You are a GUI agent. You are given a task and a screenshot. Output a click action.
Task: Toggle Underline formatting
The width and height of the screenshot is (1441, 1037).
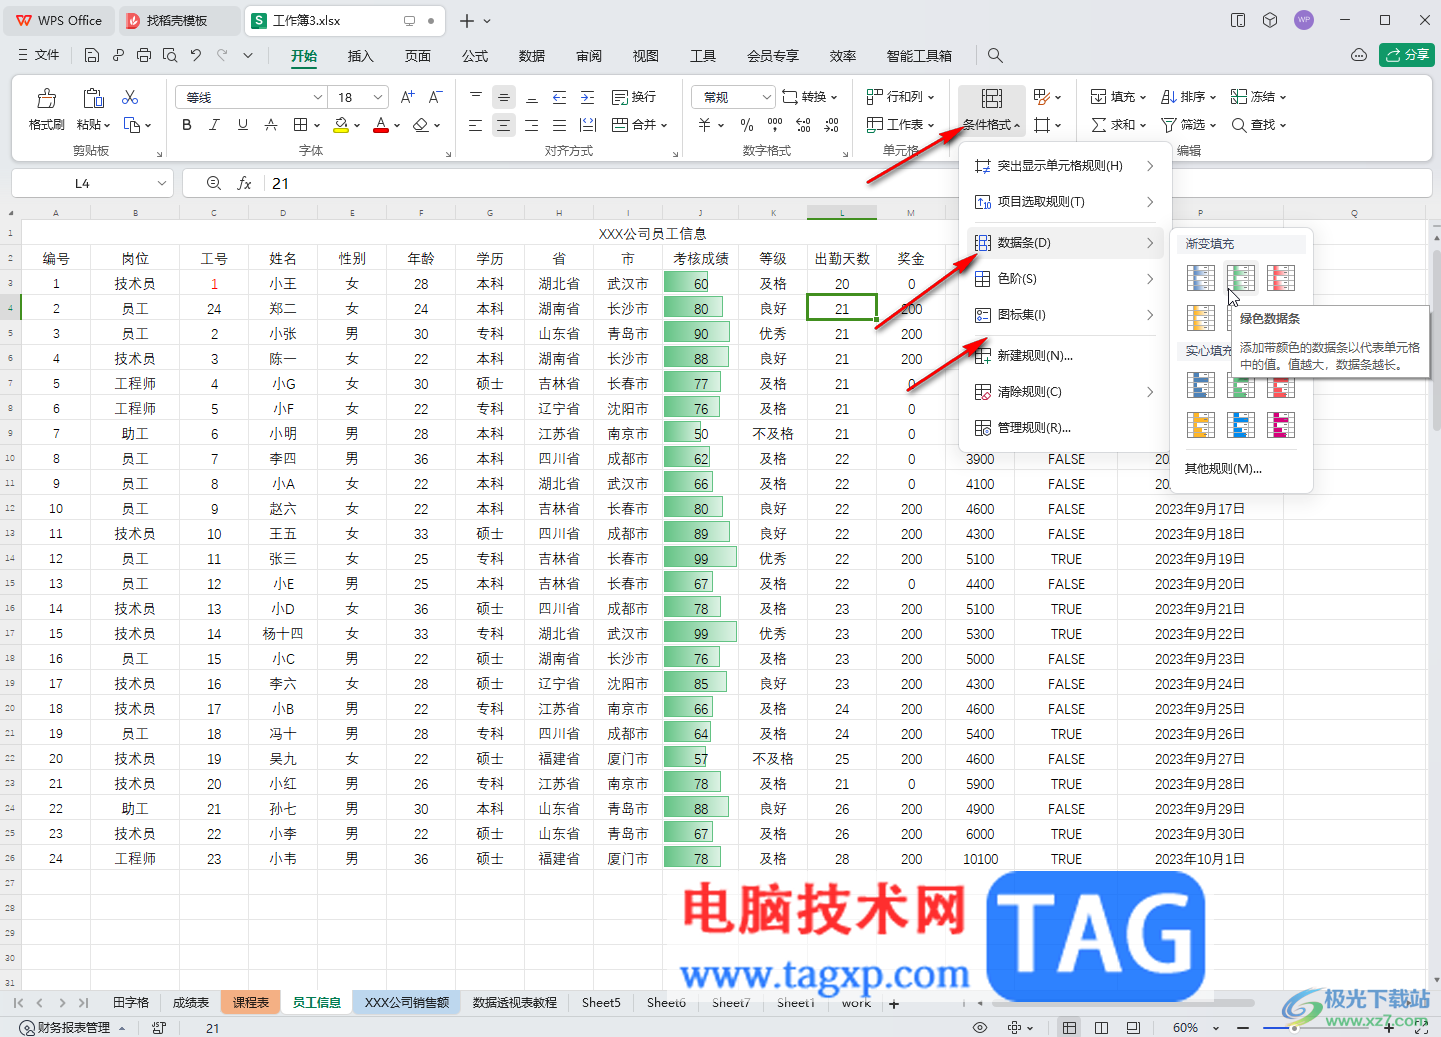(x=242, y=125)
